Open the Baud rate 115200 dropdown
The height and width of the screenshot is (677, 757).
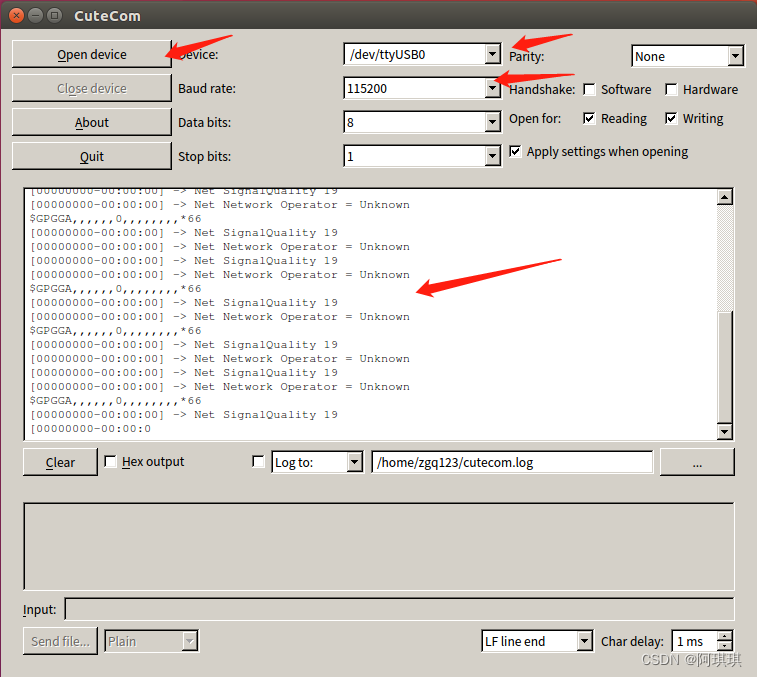[492, 88]
